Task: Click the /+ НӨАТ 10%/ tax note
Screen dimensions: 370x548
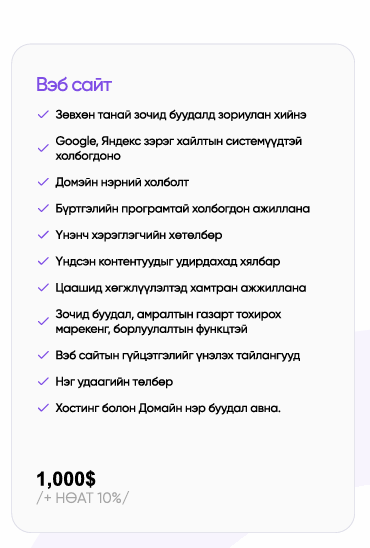Action: (82, 498)
